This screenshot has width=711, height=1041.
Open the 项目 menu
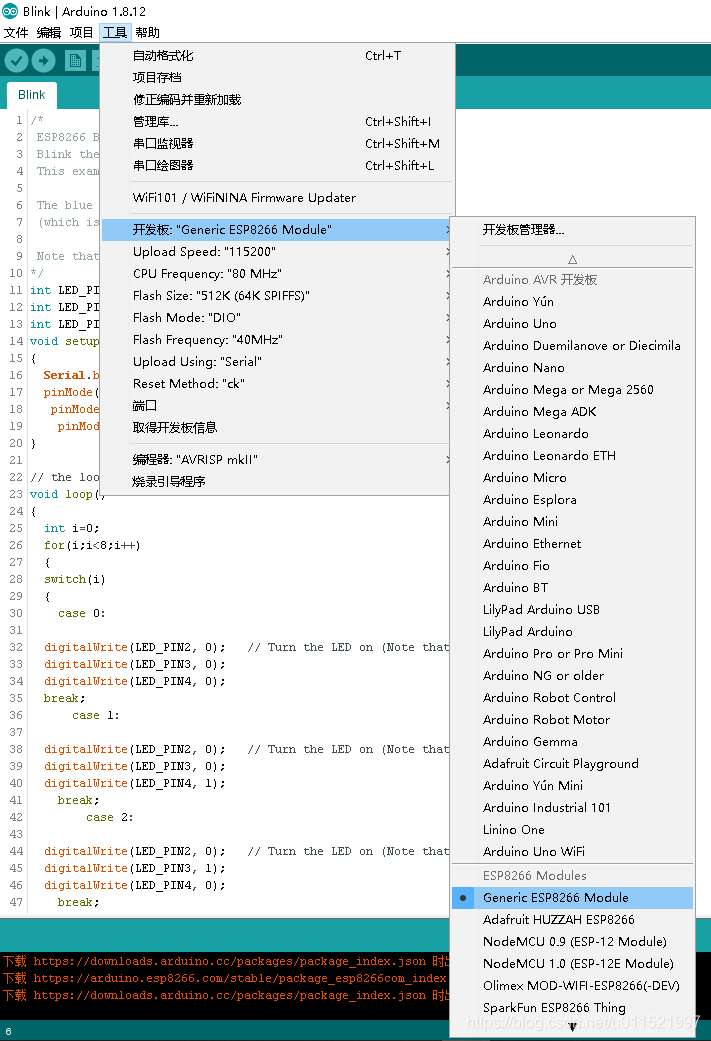(81, 33)
